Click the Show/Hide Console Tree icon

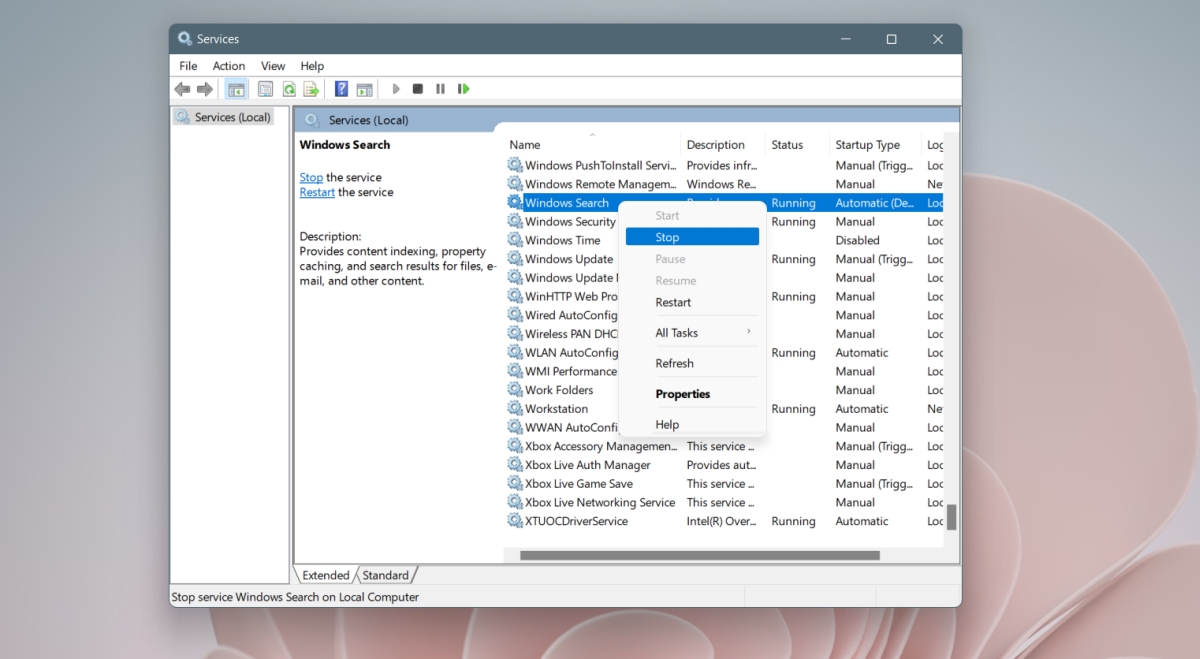tap(236, 89)
